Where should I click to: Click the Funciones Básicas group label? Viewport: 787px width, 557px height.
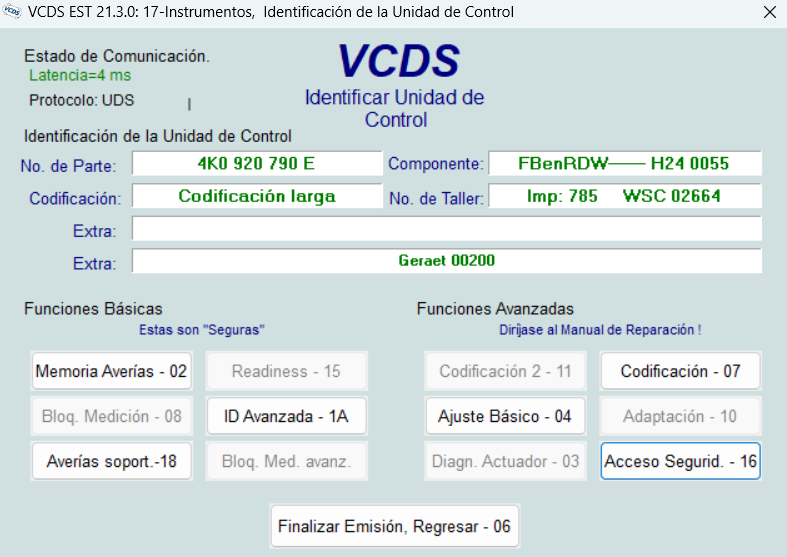93,309
